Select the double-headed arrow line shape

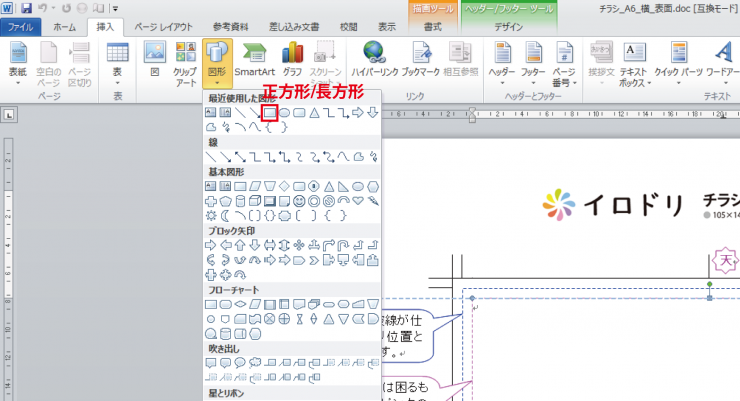(240, 157)
